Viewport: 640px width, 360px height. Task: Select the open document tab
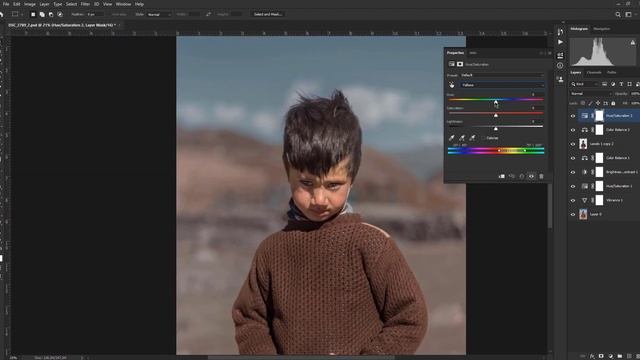(x=61, y=25)
